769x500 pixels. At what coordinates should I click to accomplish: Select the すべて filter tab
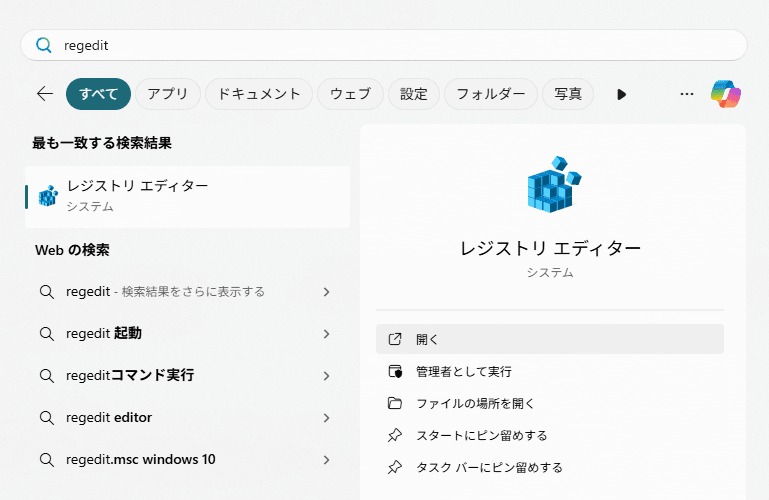point(99,94)
